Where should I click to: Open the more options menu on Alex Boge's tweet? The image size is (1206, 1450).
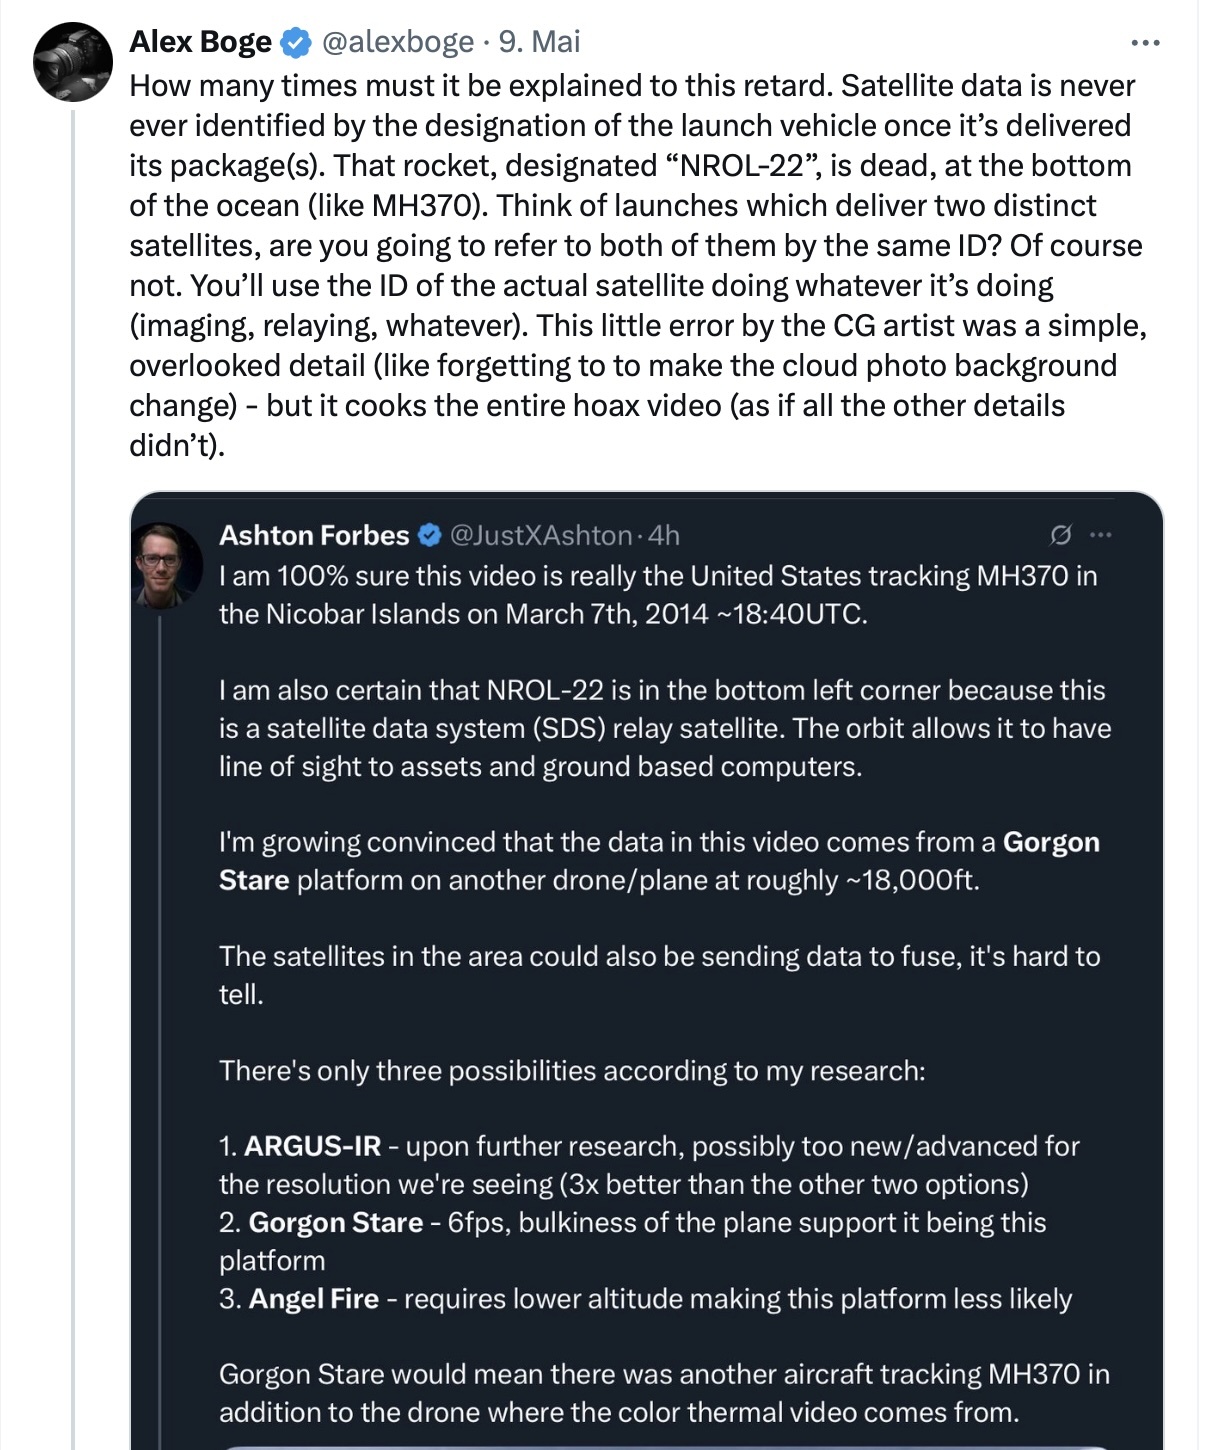[x=1145, y=42]
